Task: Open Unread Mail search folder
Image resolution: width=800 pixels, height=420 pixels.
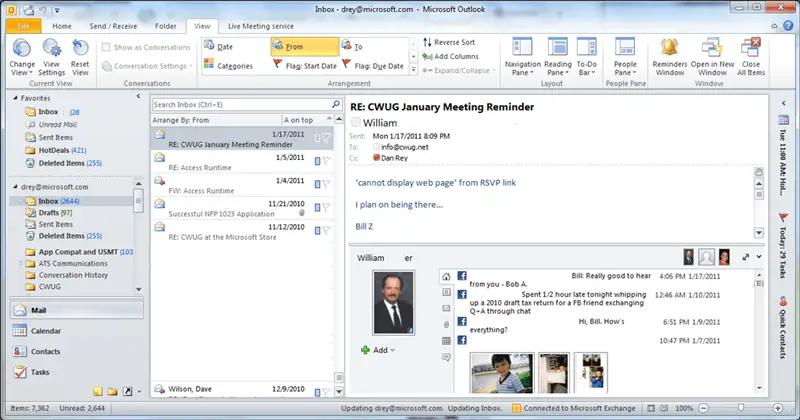Action: (58, 125)
